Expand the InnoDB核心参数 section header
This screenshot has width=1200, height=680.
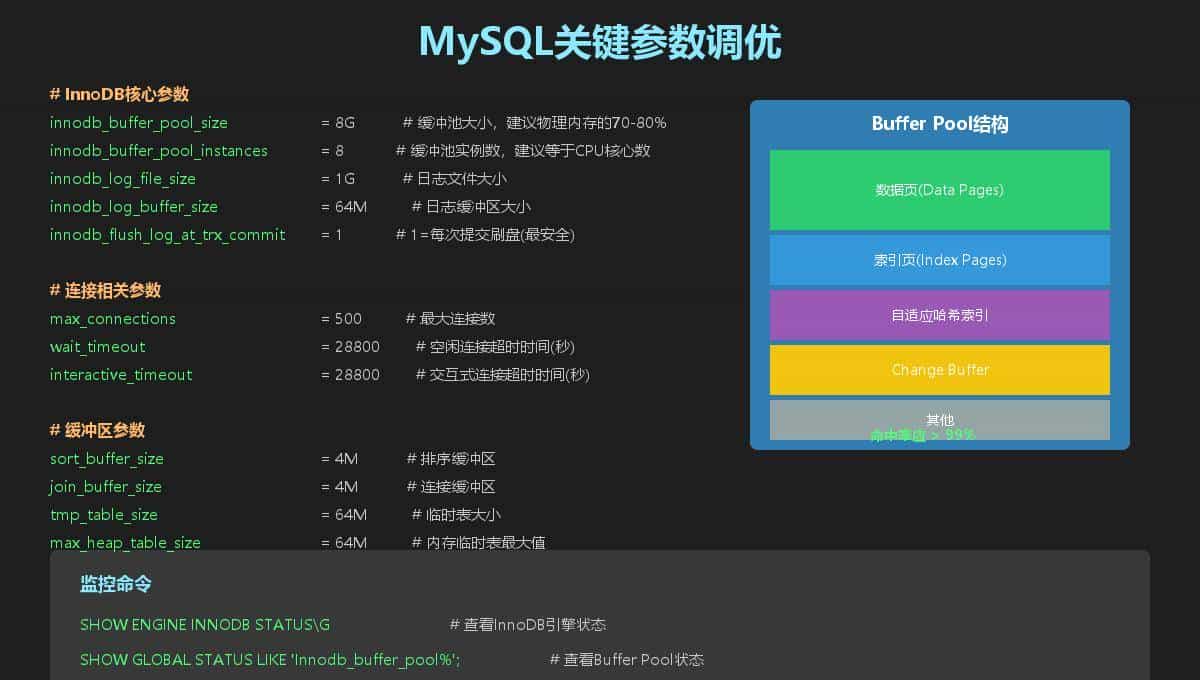click(x=107, y=93)
